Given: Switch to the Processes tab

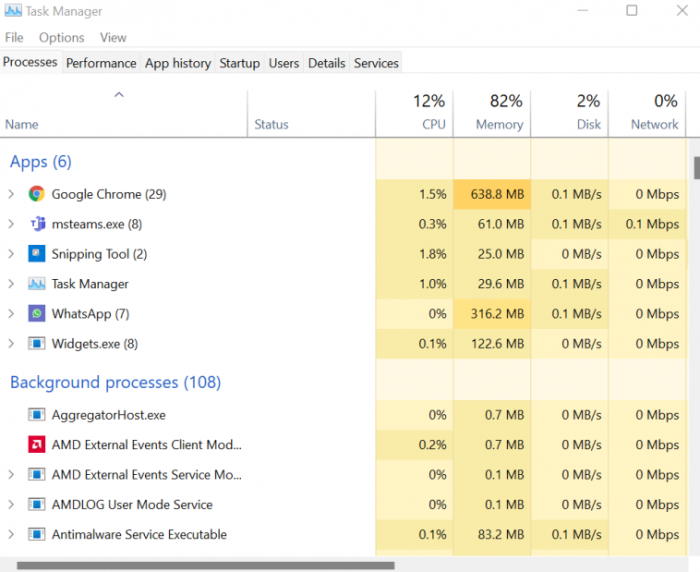Looking at the screenshot, I should [30, 62].
